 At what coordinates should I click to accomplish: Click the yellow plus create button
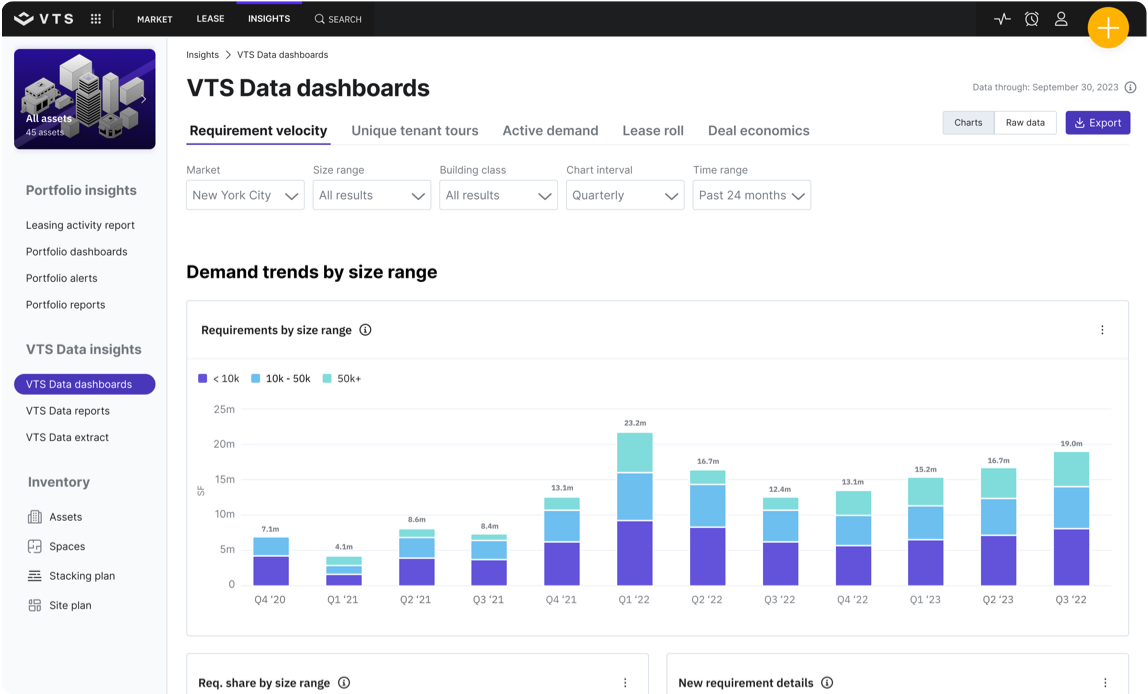[1108, 28]
